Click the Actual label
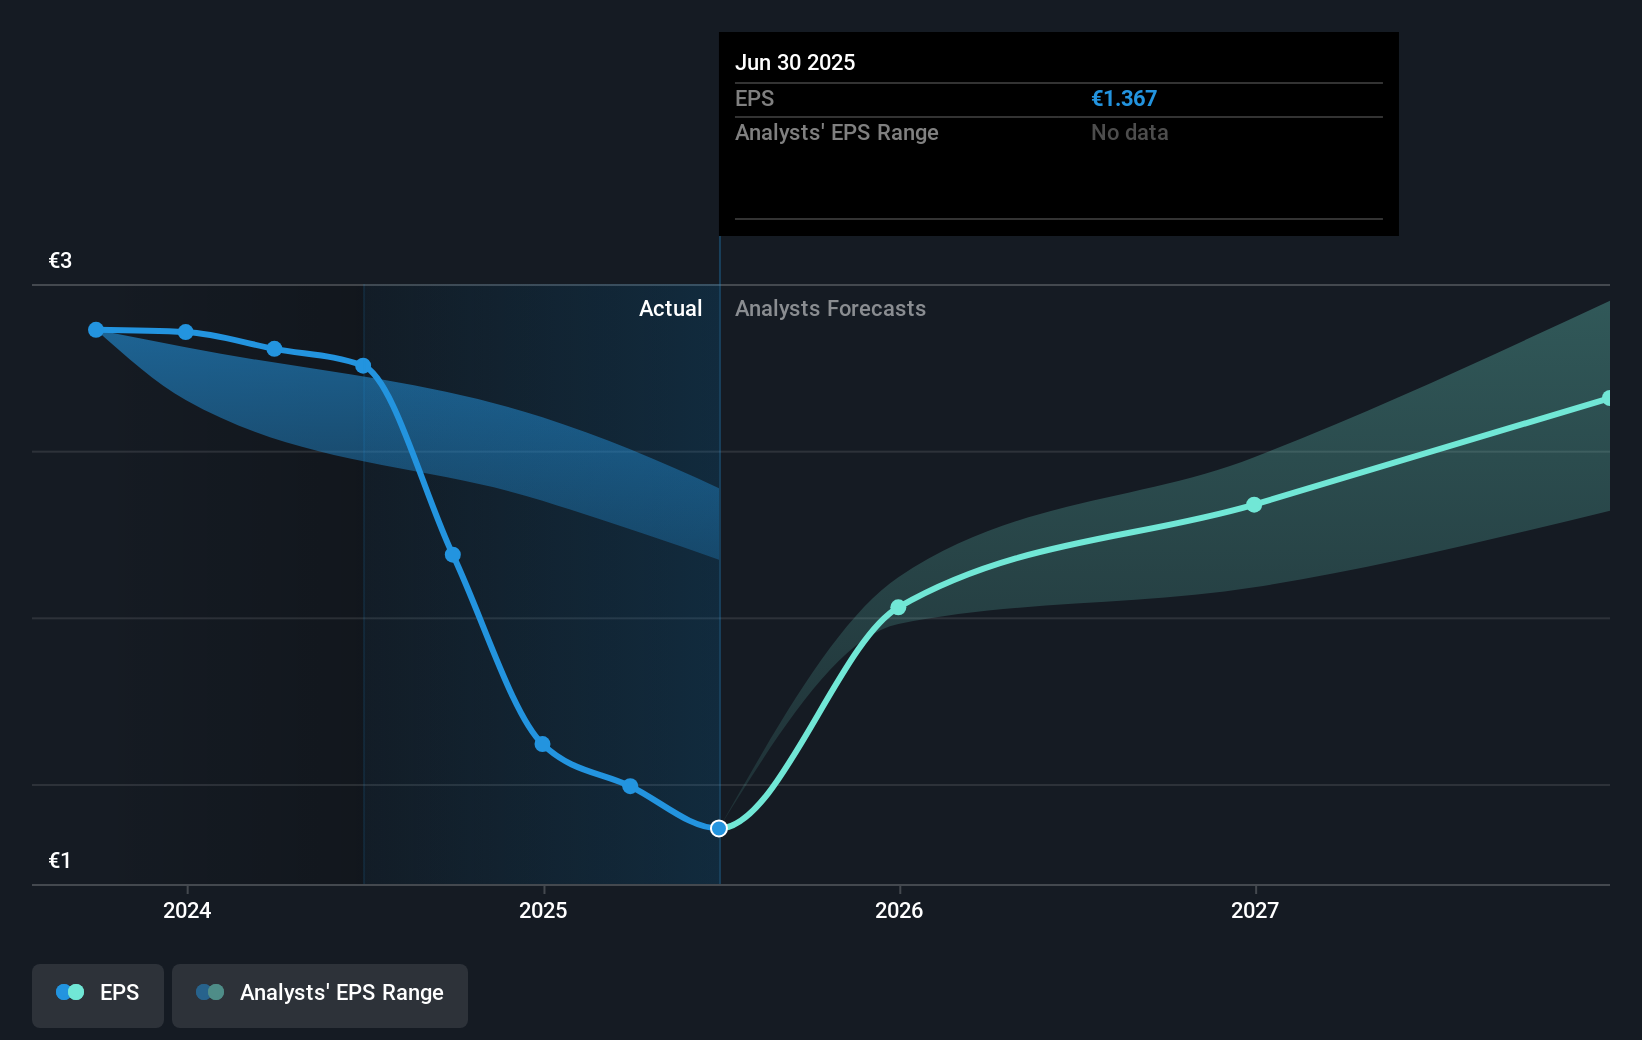The height and width of the screenshot is (1040, 1642). click(670, 308)
